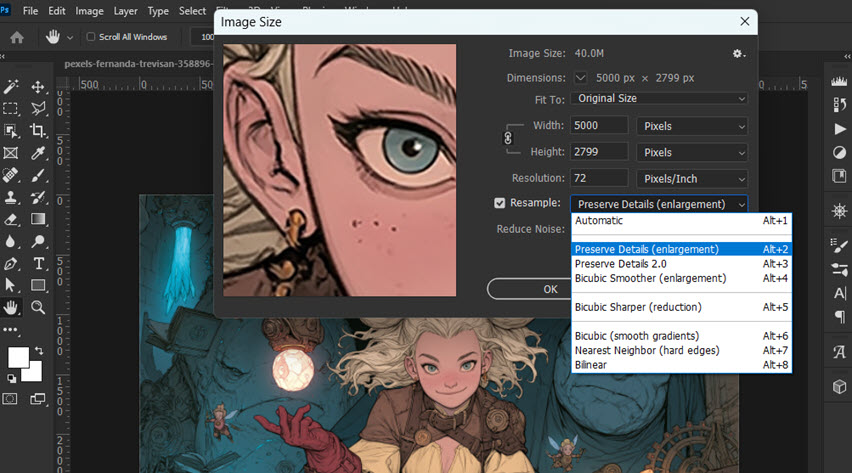The width and height of the screenshot is (852, 473).
Task: Toggle Quick Mask mode
Action: (x=10, y=399)
